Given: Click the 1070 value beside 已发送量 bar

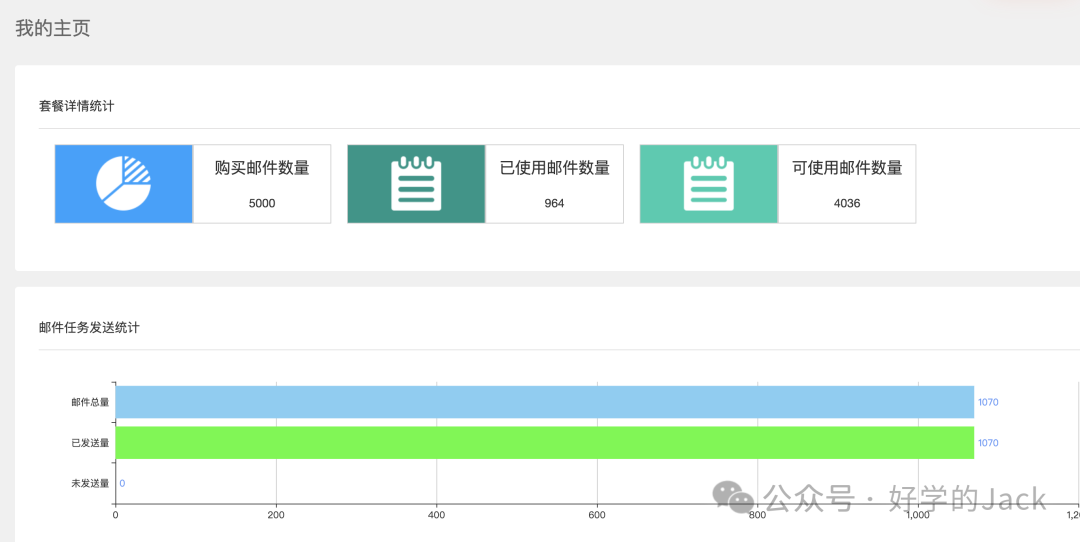Looking at the screenshot, I should (988, 443).
